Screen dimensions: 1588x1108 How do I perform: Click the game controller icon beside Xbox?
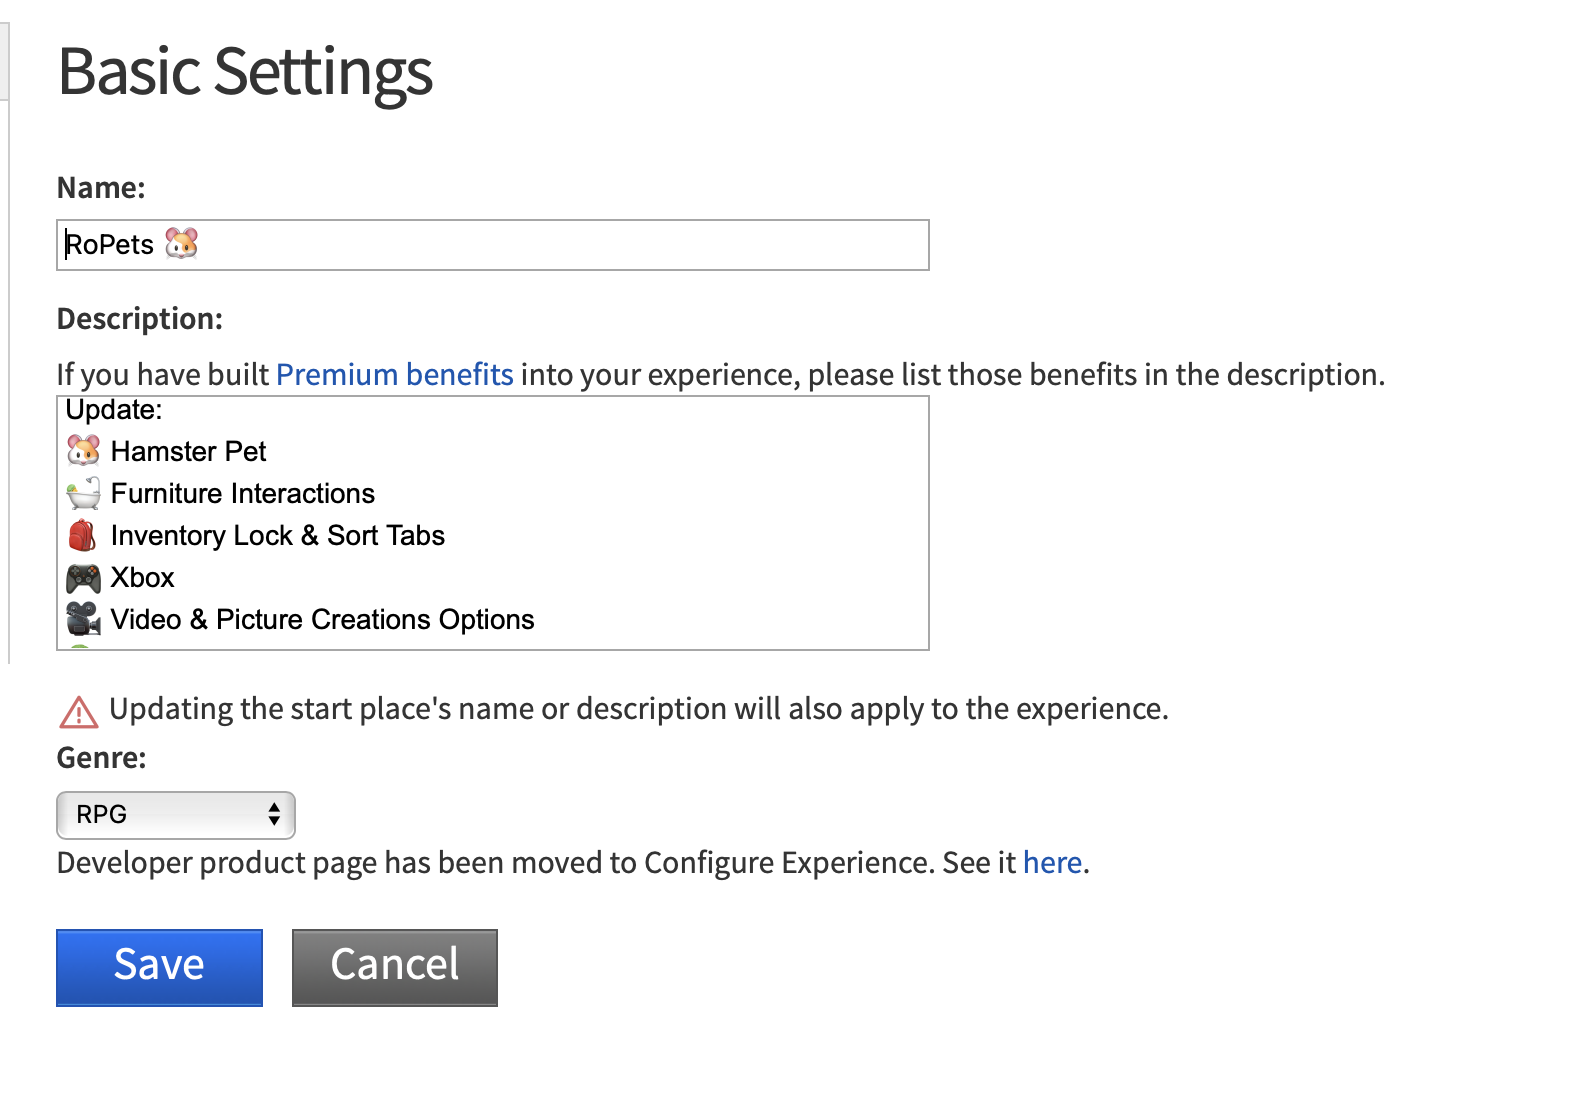pos(83,578)
